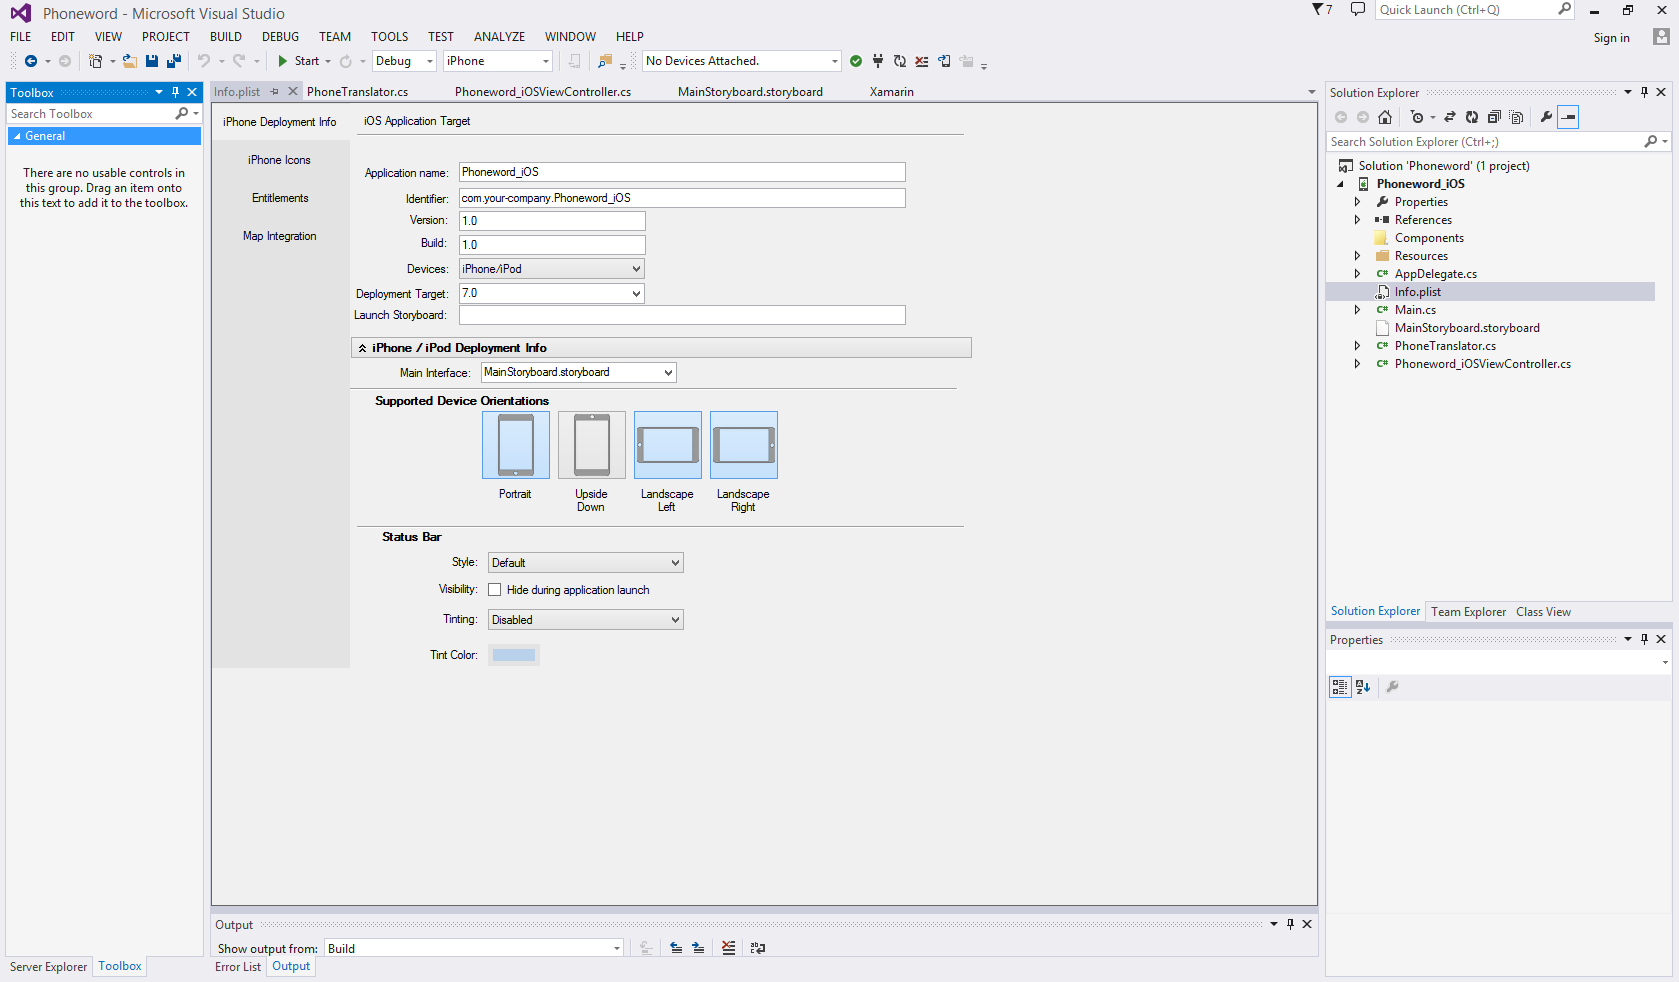Enable Hide during application launch checkbox
The width and height of the screenshot is (1679, 982).
(x=495, y=590)
